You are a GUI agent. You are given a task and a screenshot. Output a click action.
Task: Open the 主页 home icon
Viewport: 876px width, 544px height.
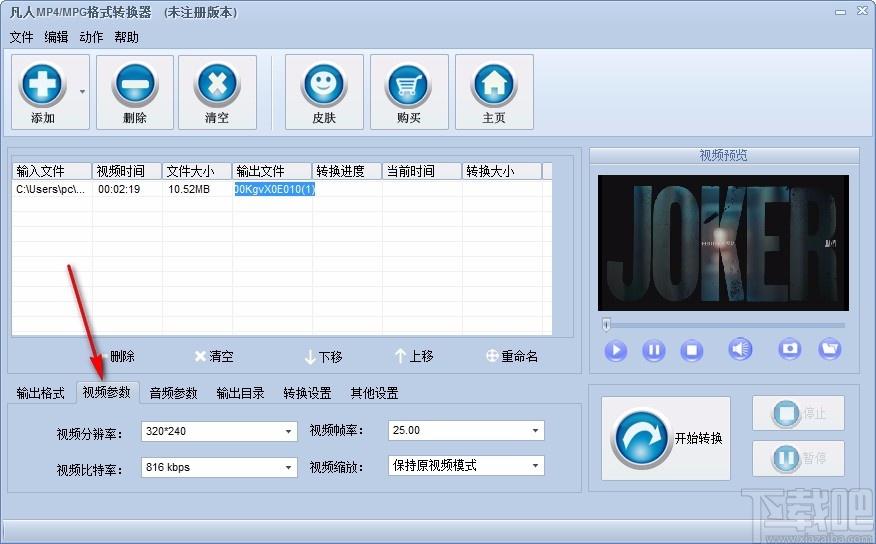pyautogui.click(x=494, y=84)
